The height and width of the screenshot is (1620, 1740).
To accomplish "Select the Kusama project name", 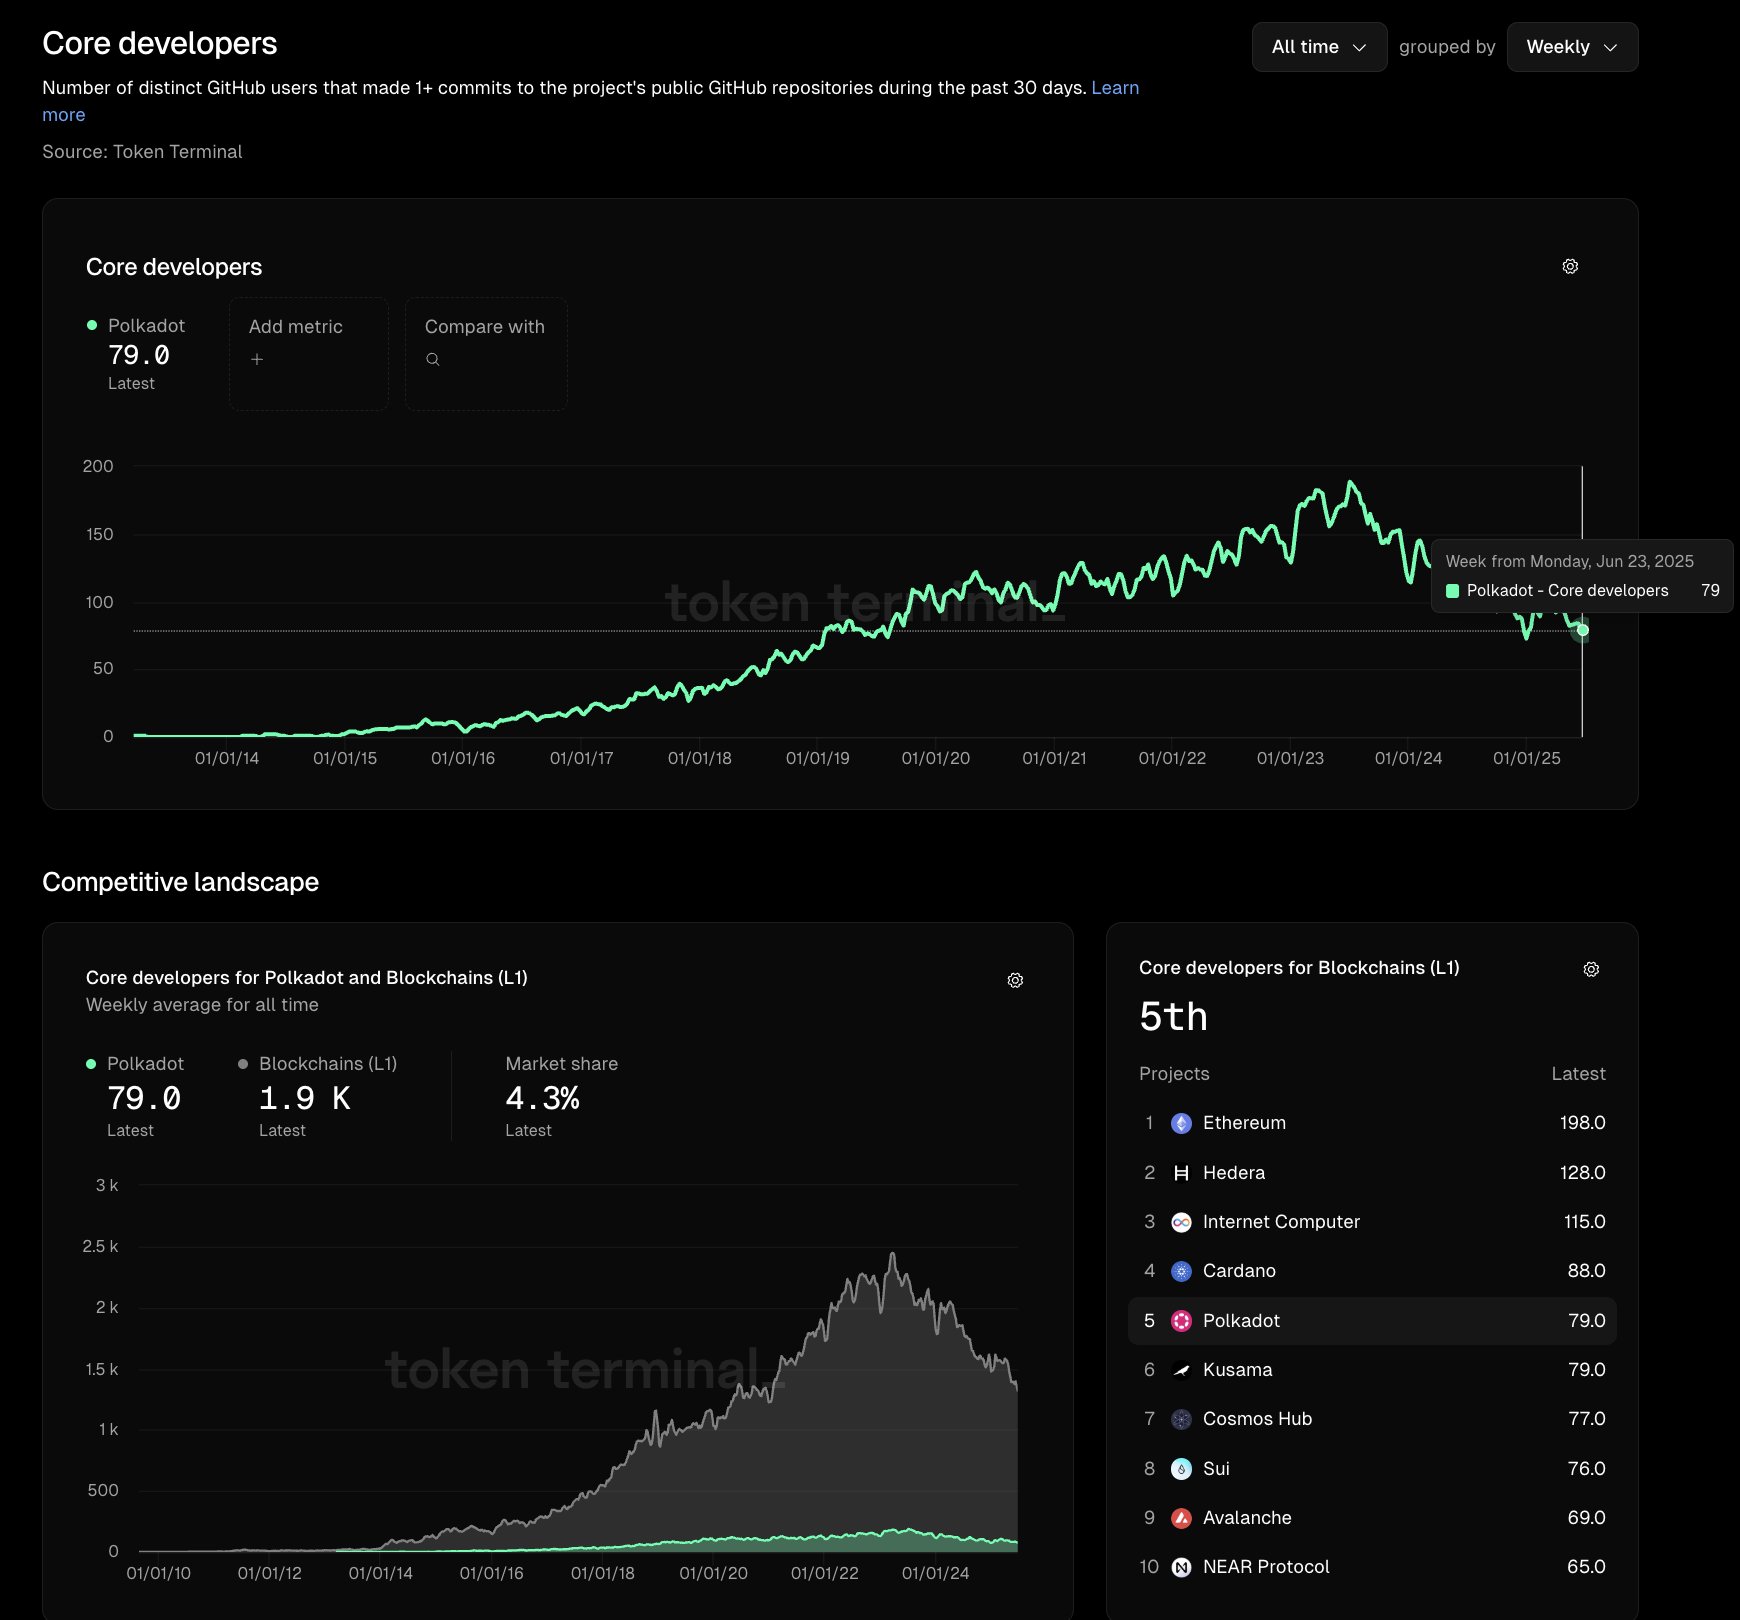I will (1238, 1370).
